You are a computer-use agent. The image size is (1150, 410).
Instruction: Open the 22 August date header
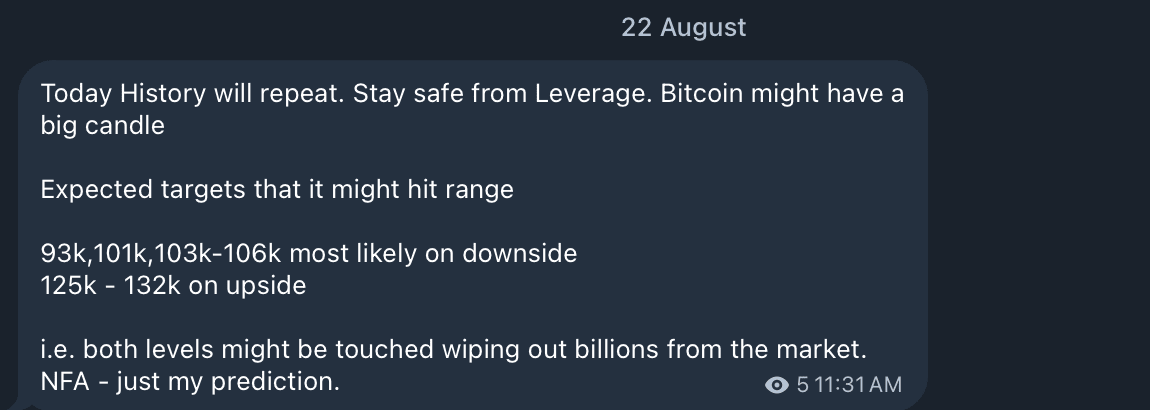(x=684, y=27)
